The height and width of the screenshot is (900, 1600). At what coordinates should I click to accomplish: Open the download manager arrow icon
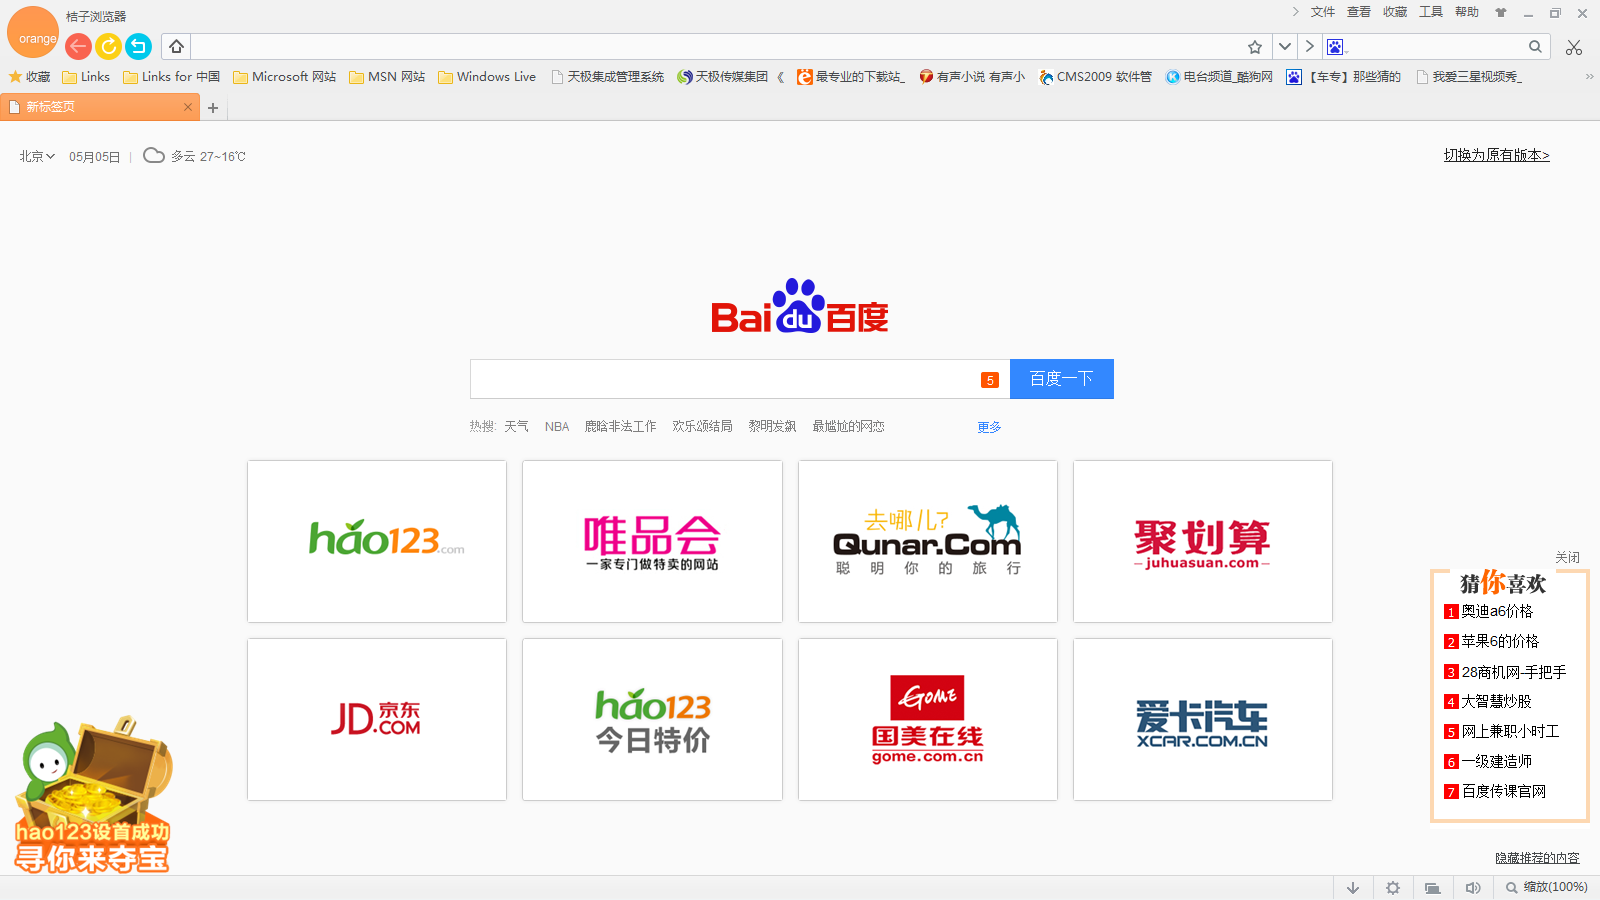[x=1353, y=887]
